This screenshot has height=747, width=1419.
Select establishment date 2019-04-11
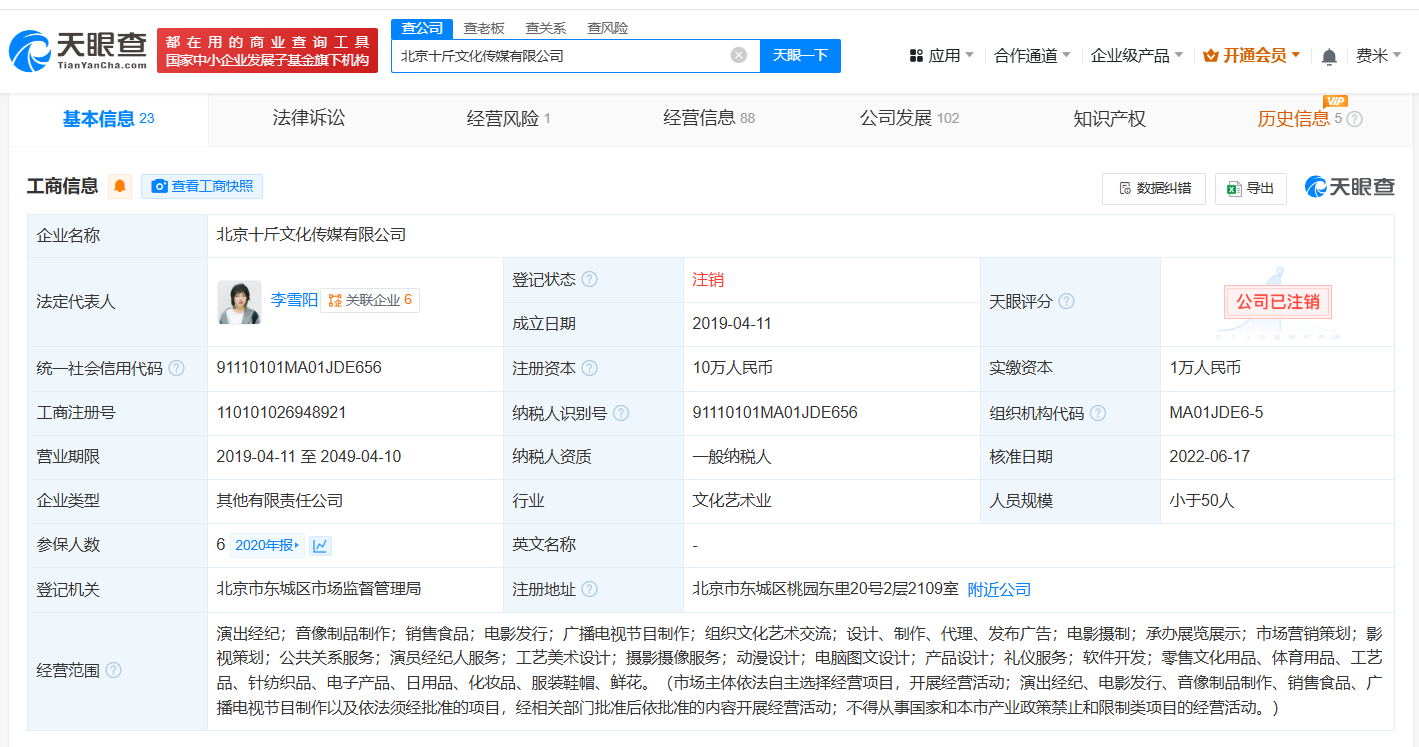pyautogui.click(x=732, y=324)
